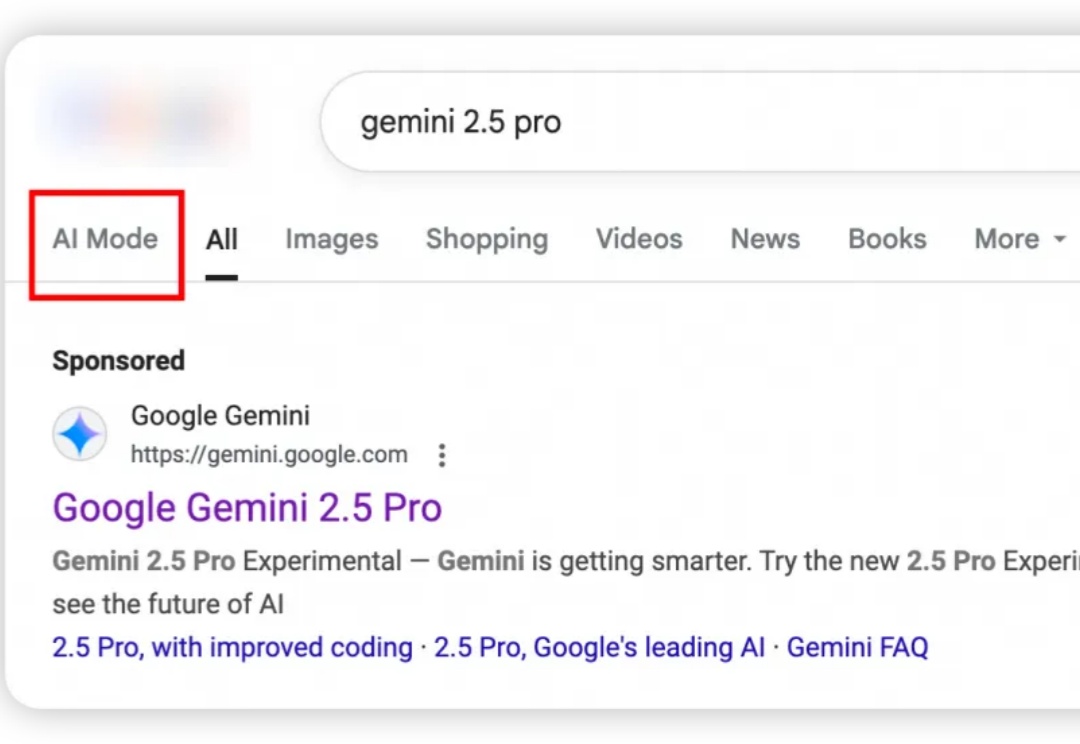Open the Books tab
This screenshot has width=1080, height=744.
[x=887, y=239]
